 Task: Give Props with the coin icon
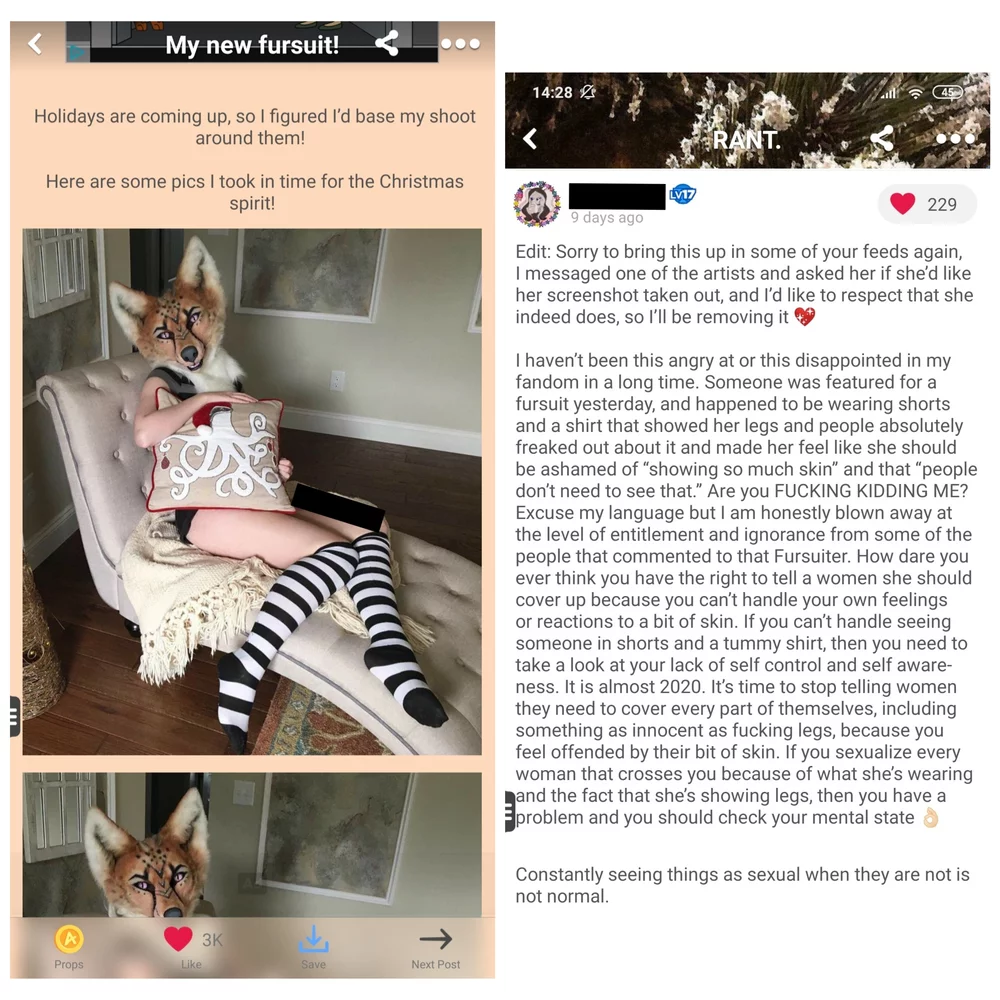[x=69, y=947]
